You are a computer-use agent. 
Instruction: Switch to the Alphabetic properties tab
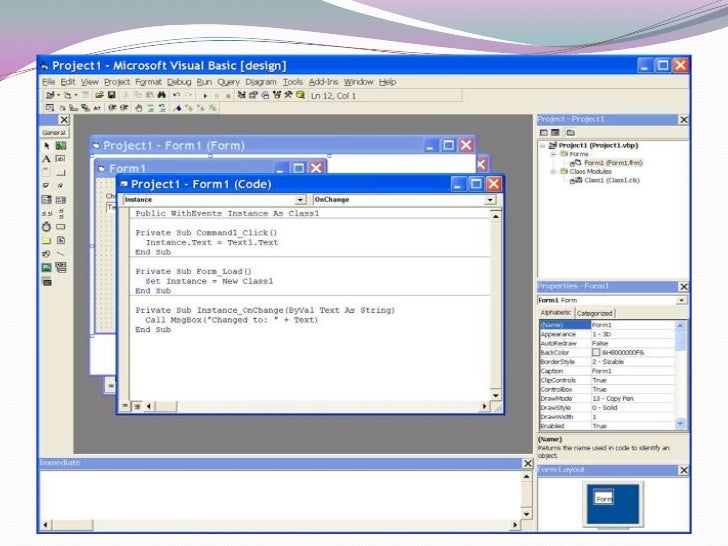pos(556,313)
